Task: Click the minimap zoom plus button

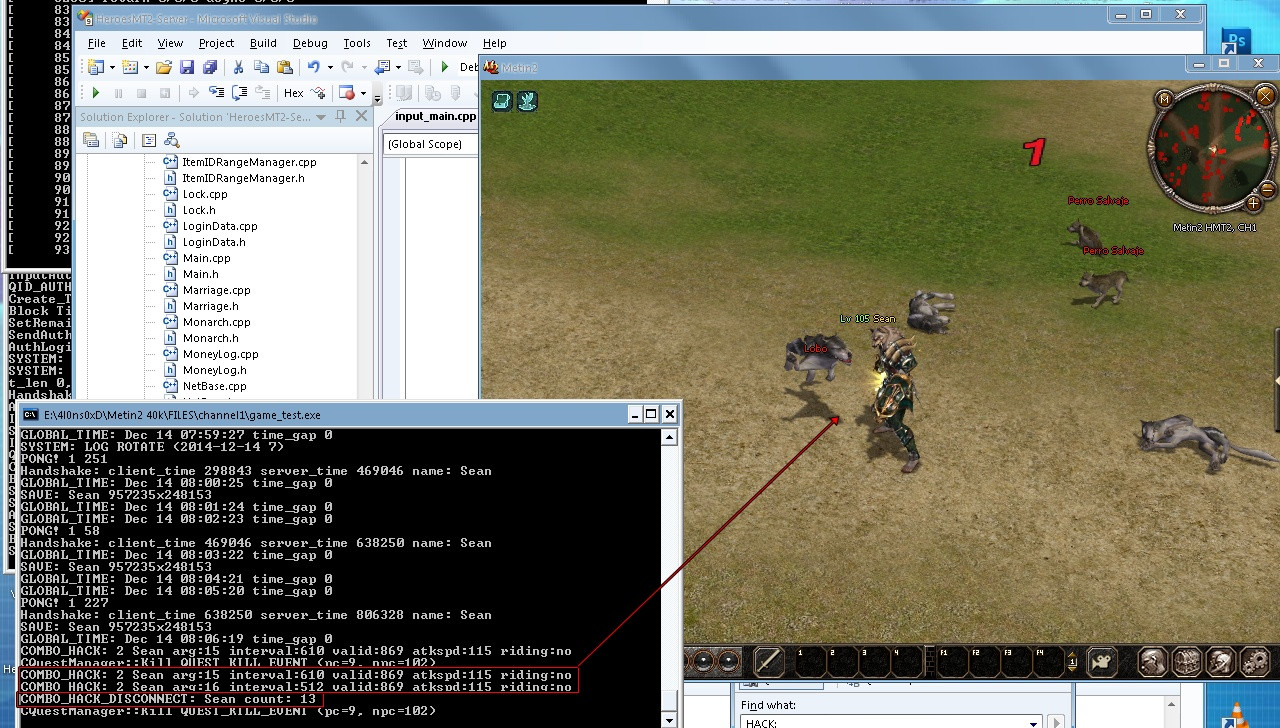Action: click(1253, 204)
